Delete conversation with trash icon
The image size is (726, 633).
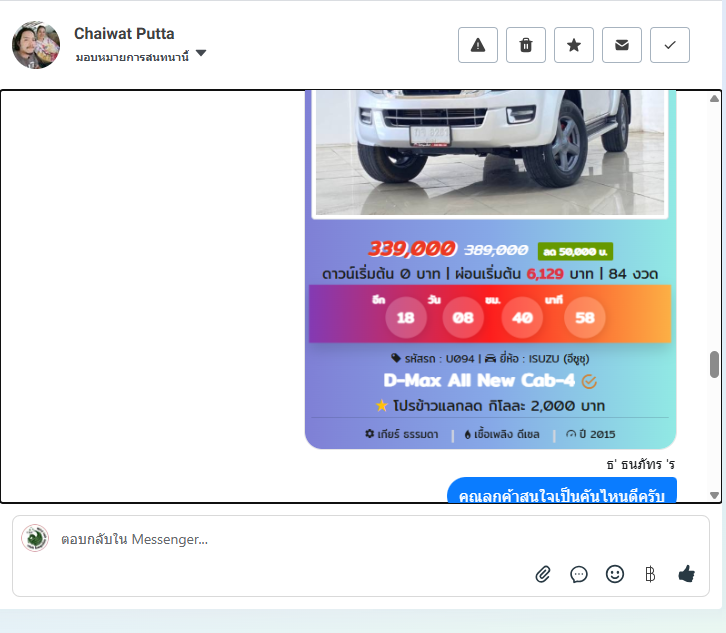click(x=526, y=45)
